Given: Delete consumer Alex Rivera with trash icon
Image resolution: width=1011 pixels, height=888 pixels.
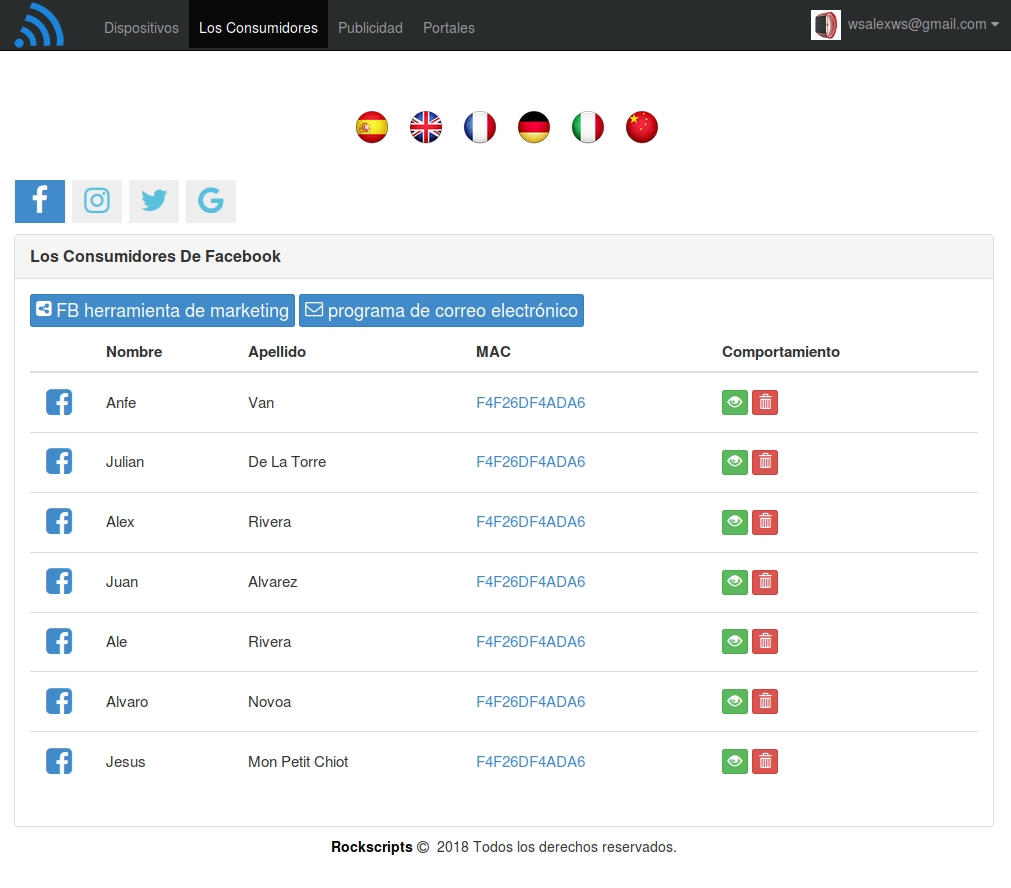Looking at the screenshot, I should (765, 522).
